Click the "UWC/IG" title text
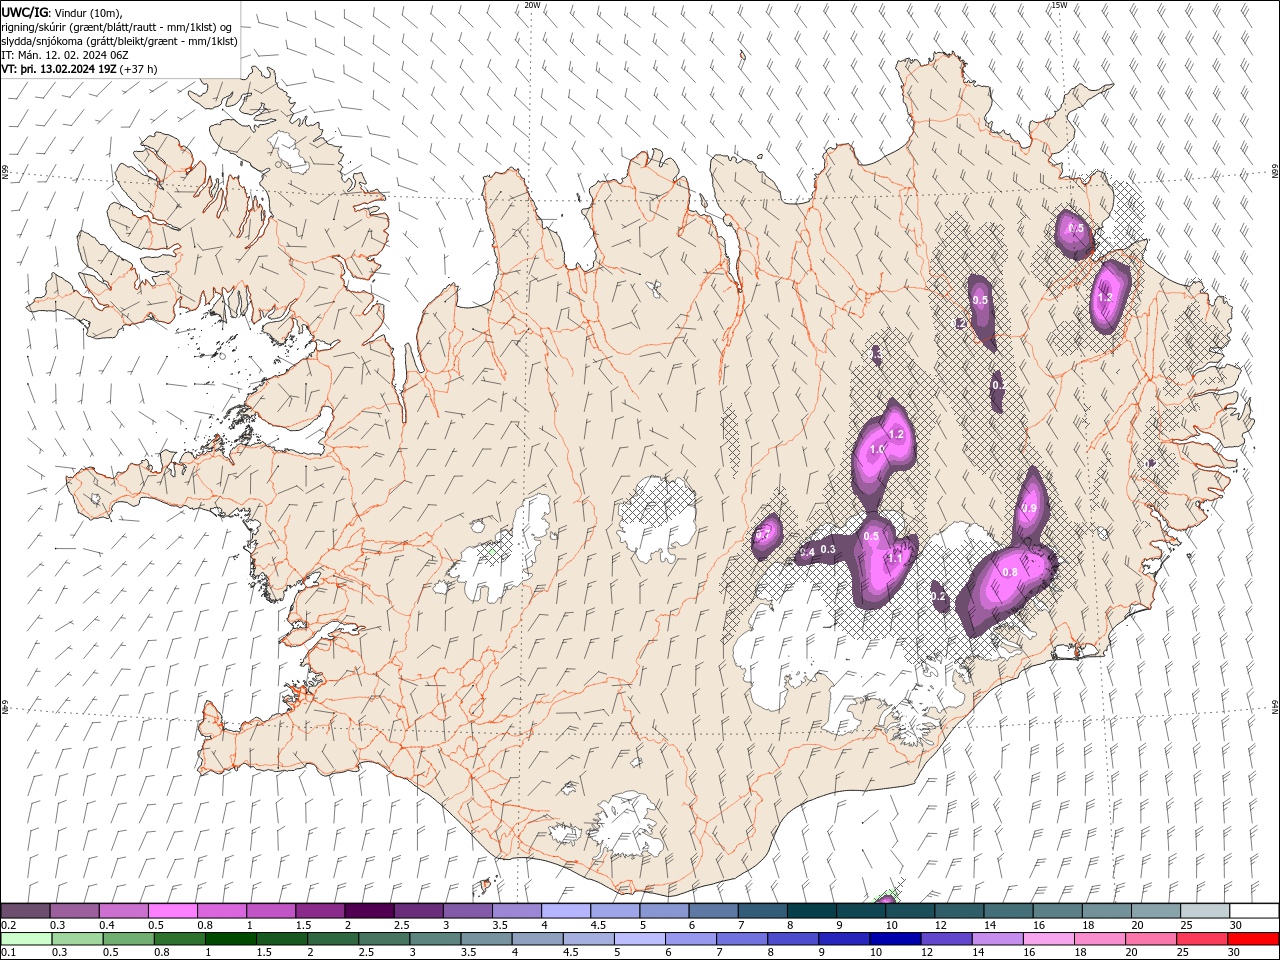This screenshot has height=960, width=1280. pos(25,11)
